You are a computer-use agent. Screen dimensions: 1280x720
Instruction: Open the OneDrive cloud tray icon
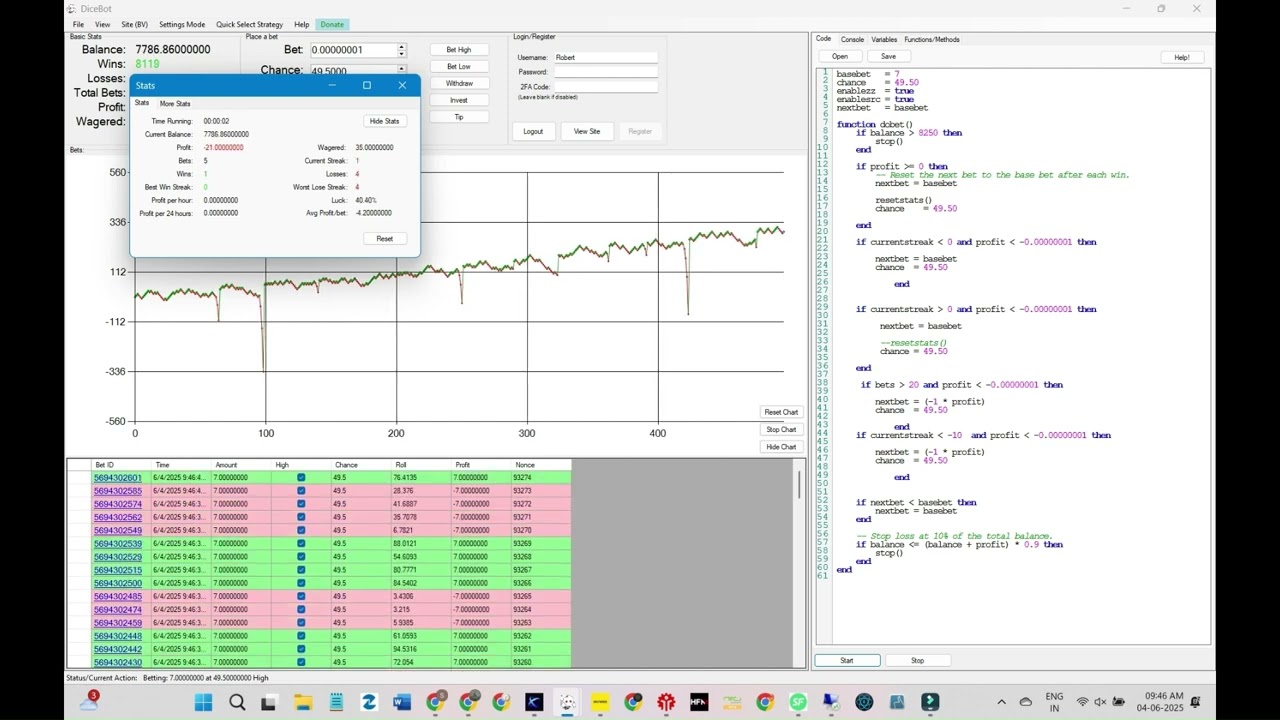click(1025, 702)
